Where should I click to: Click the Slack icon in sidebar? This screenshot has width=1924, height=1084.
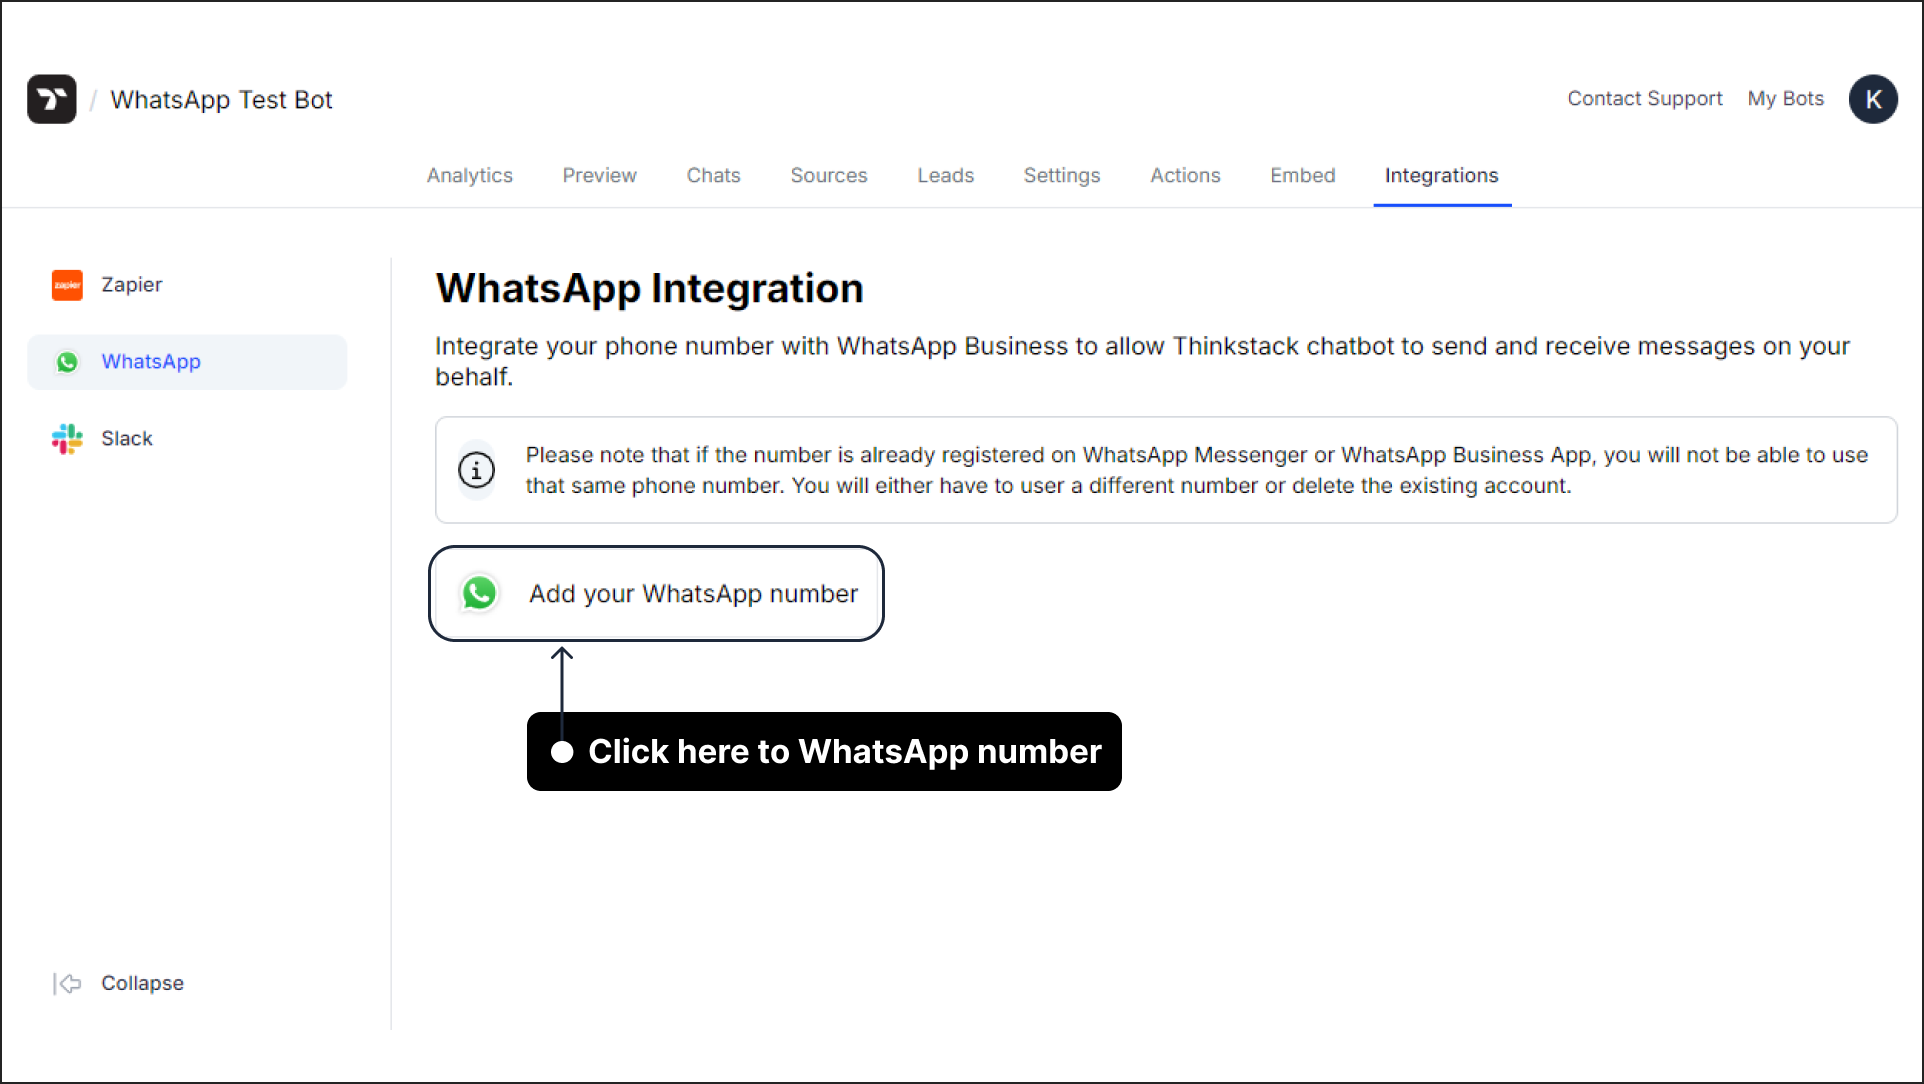click(x=69, y=438)
